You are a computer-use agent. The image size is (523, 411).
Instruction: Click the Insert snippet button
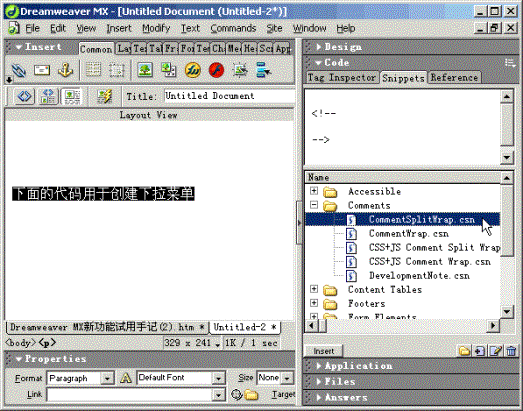click(324, 351)
